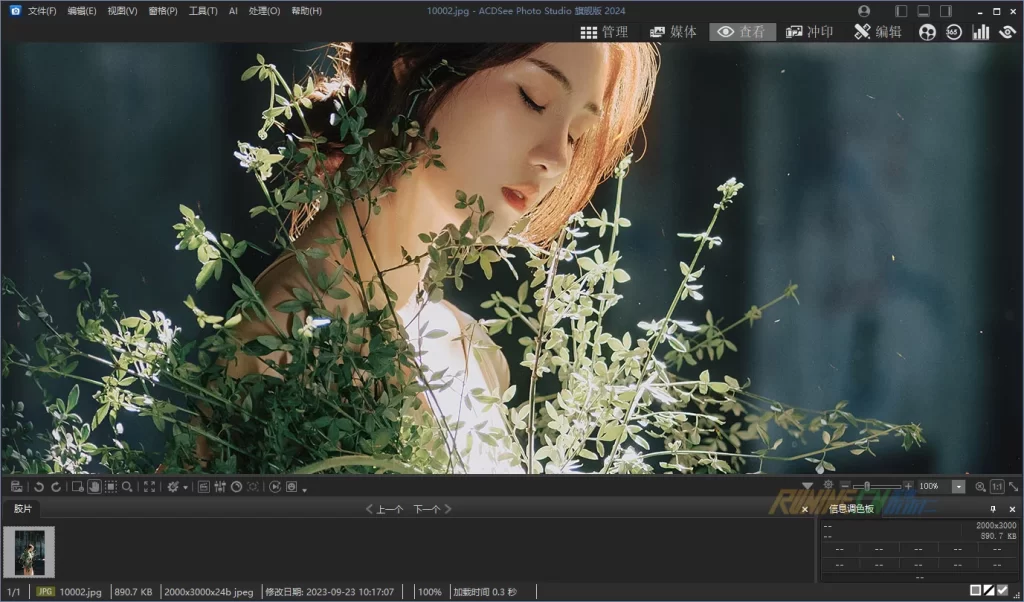Expand the auto settings gear dropdown
Image resolution: width=1024 pixels, height=602 pixels.
186,488
